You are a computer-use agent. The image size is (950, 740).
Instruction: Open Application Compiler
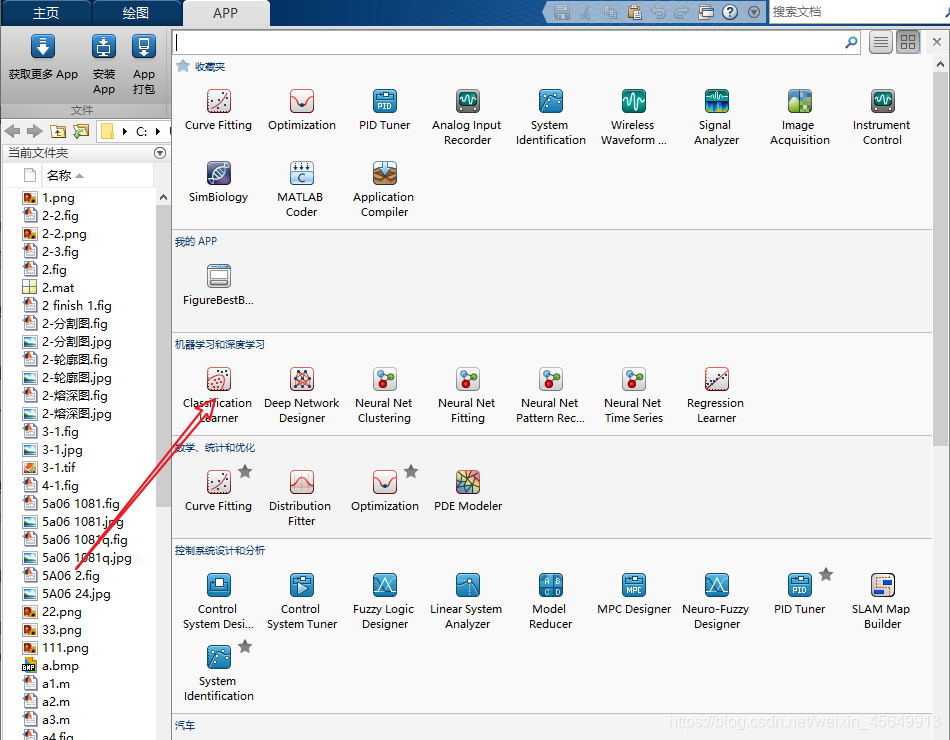[x=384, y=188]
